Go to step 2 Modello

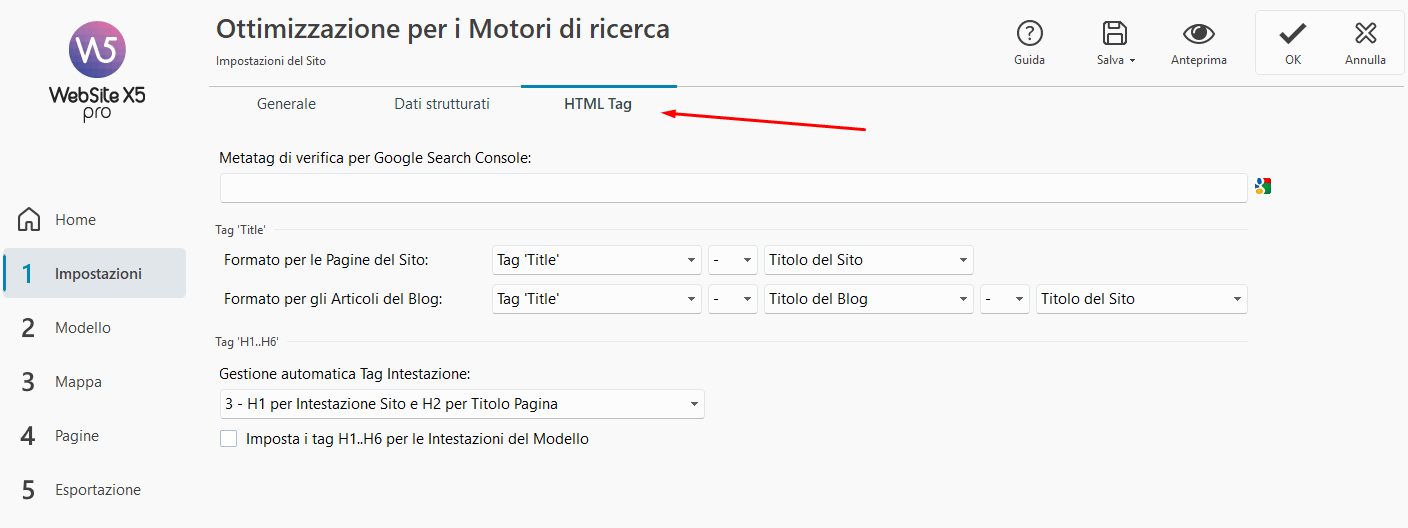(83, 328)
